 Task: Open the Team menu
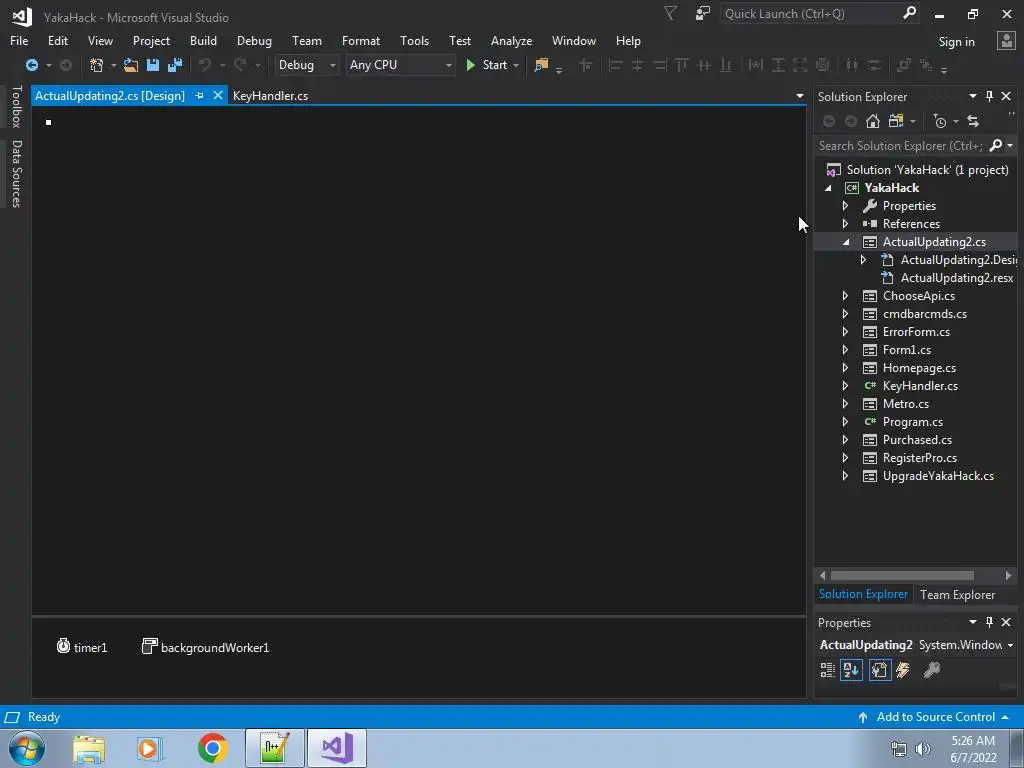(306, 40)
